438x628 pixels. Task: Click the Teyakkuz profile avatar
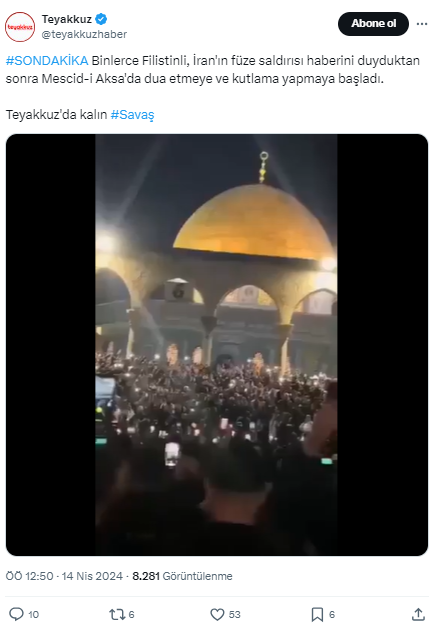20,27
